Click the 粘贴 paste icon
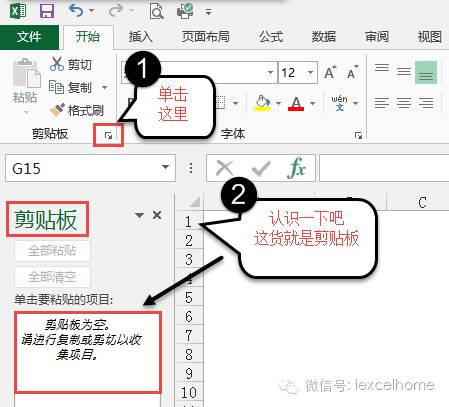Viewport: 449px width, 407px height. pos(26,74)
